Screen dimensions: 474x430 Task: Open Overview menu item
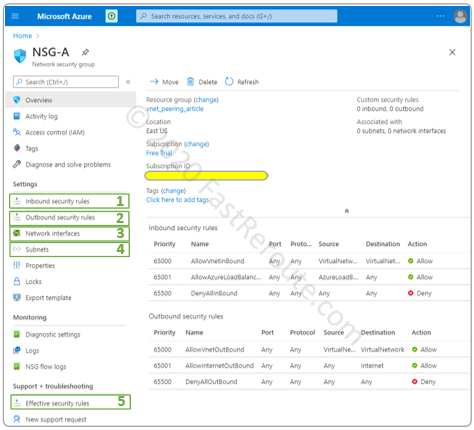[x=71, y=100]
